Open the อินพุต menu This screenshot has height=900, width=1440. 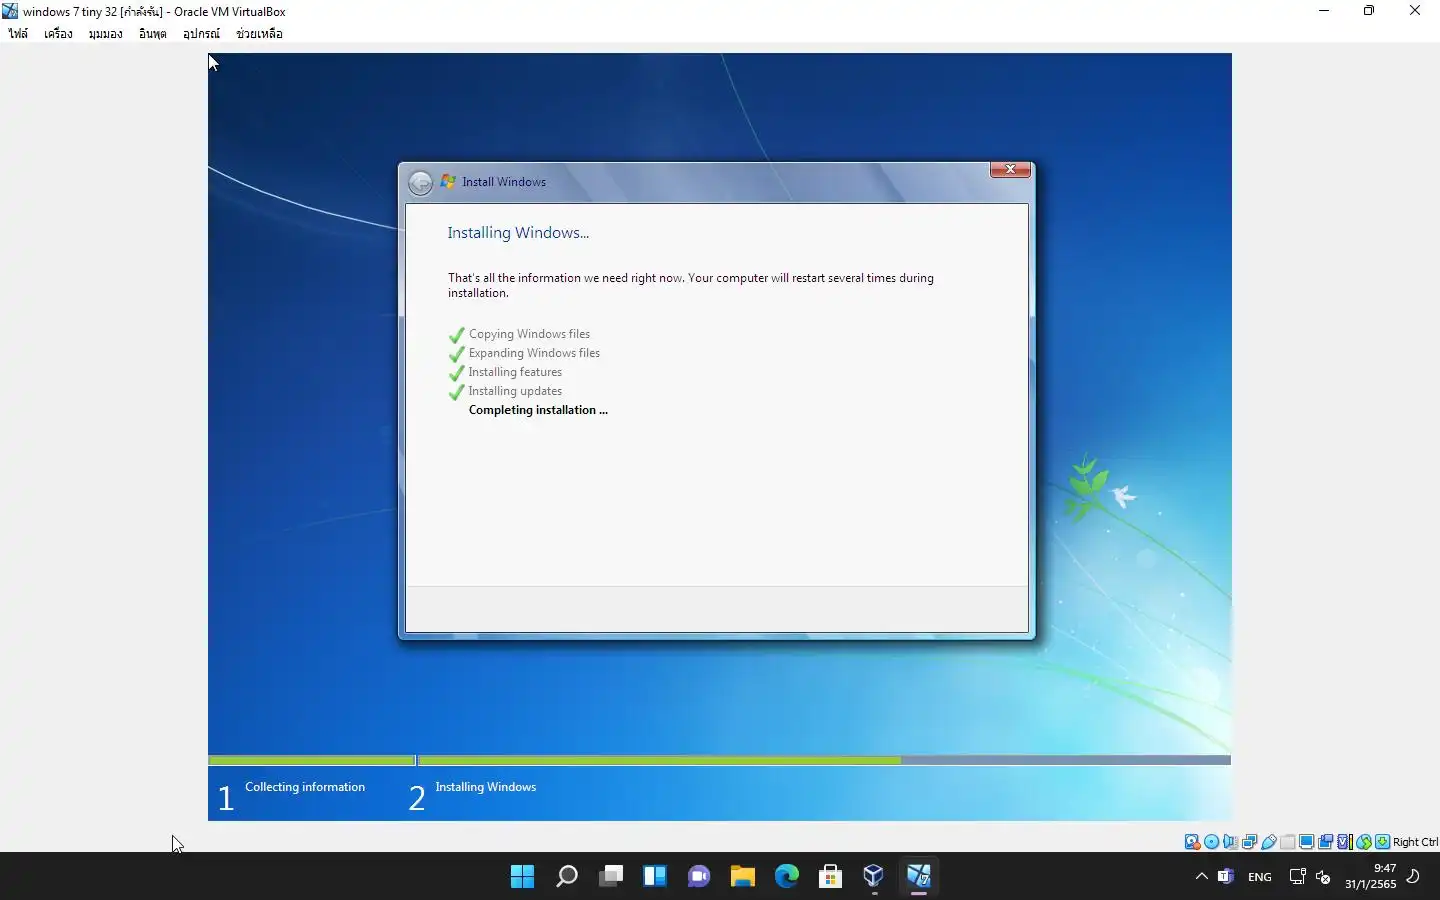[x=152, y=34]
